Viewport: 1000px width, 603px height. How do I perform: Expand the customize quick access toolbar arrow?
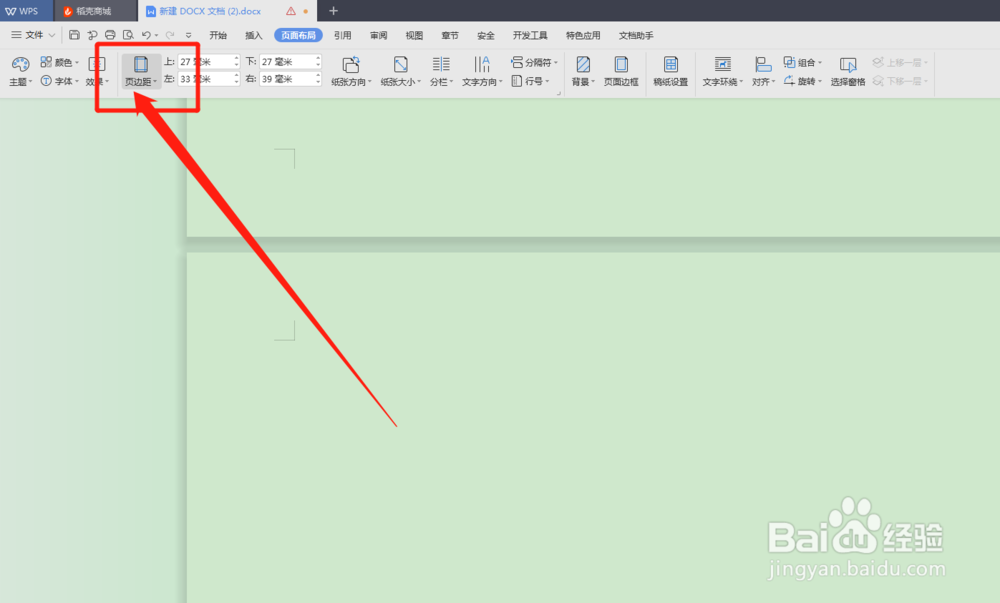click(188, 36)
